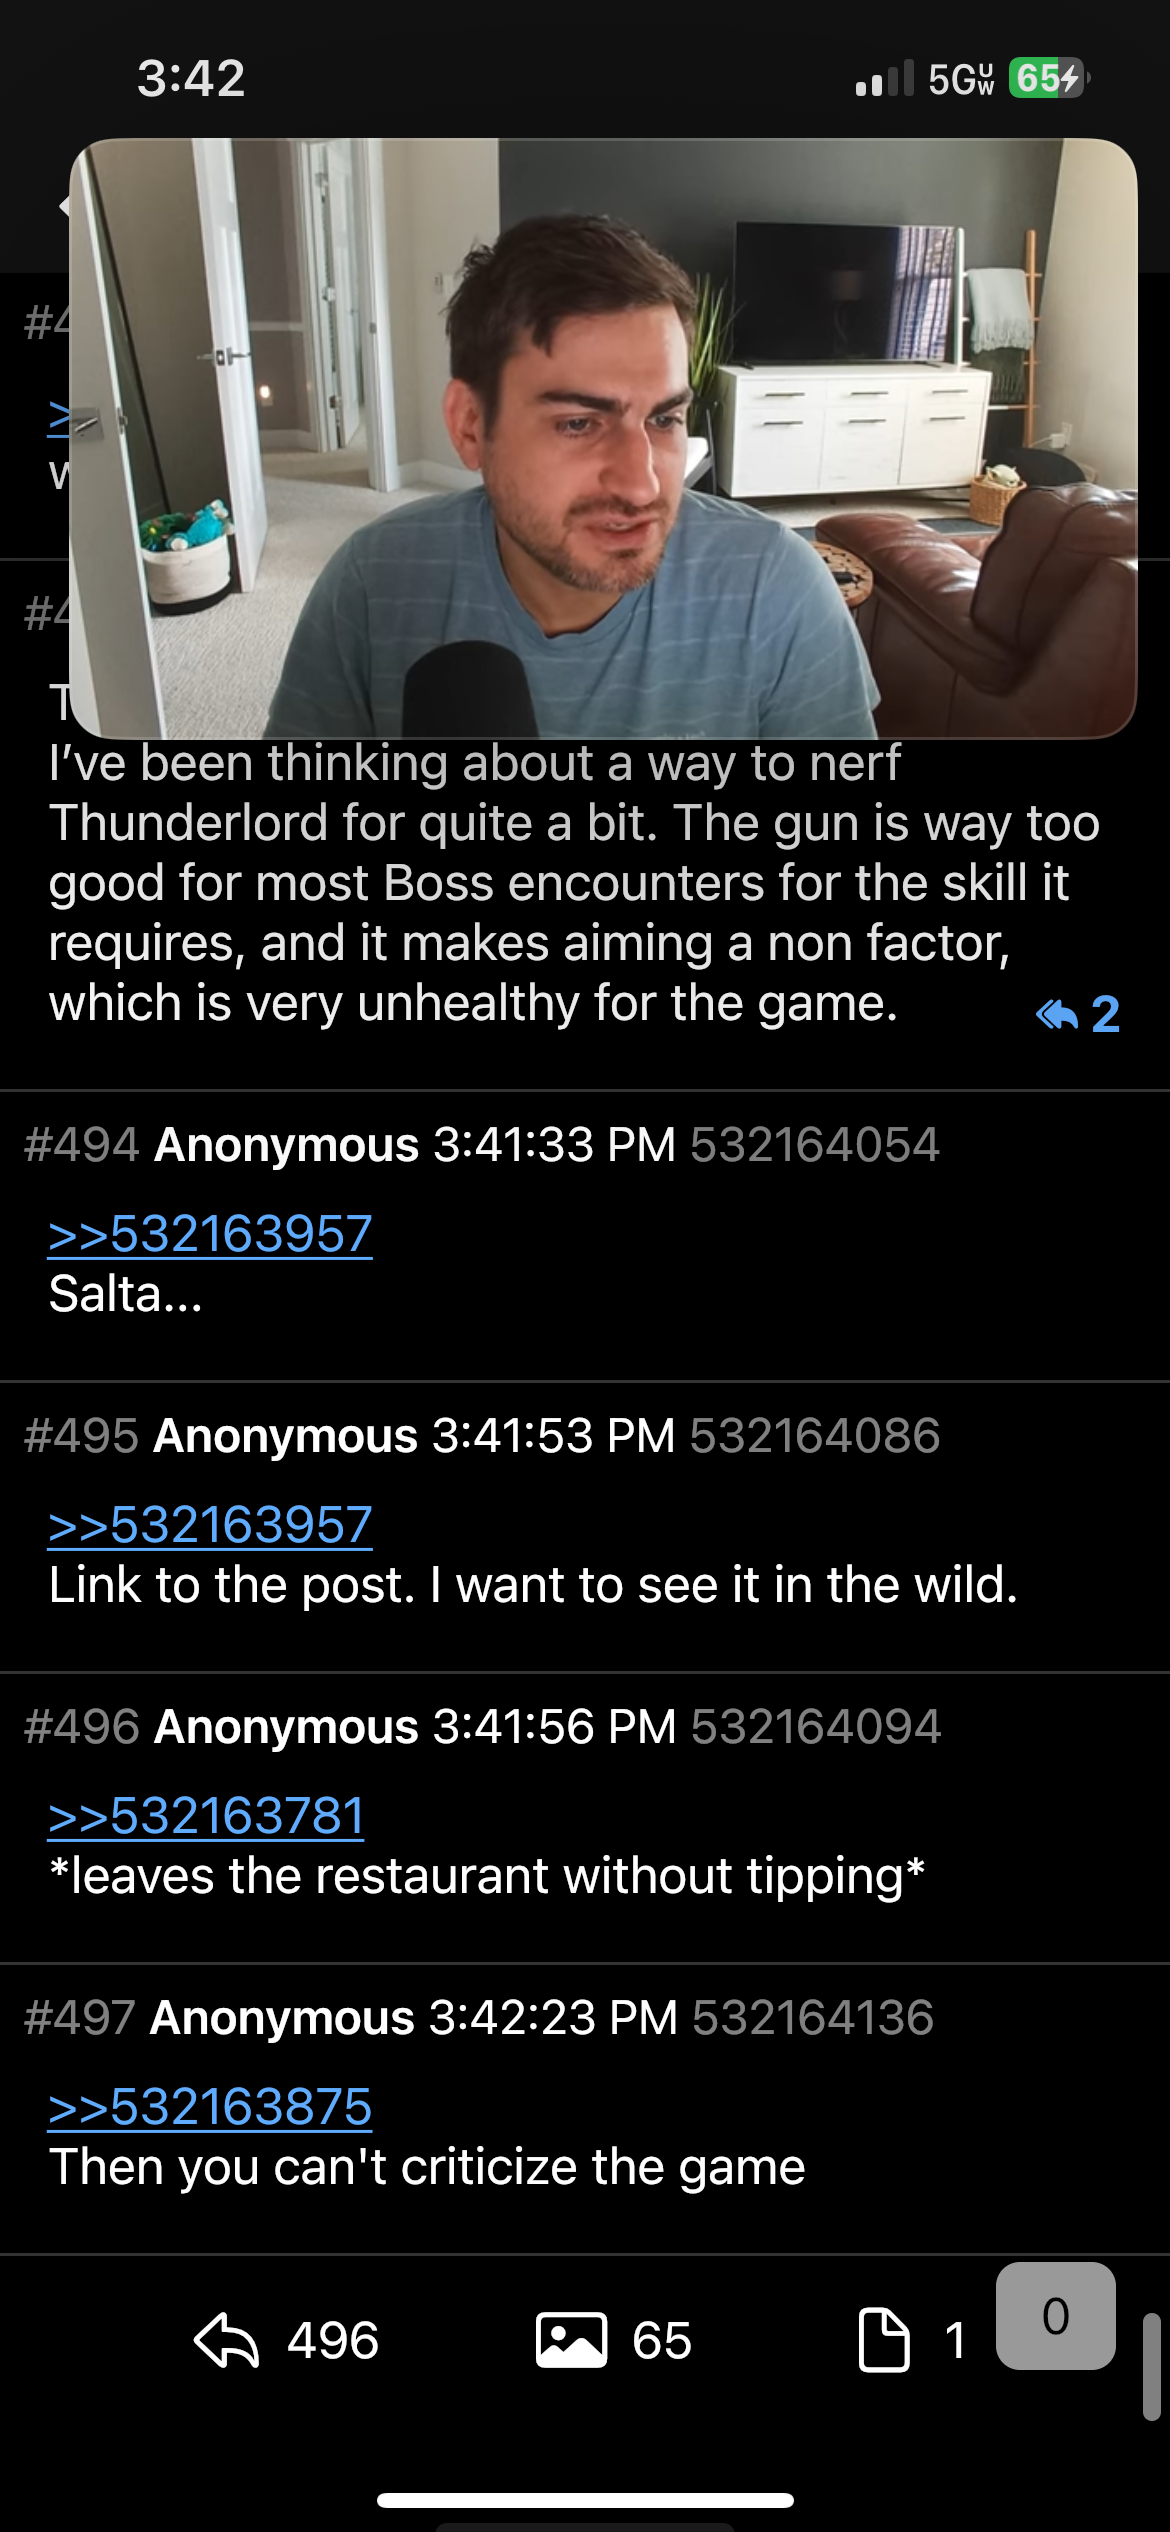Screen dimensions: 1170x2532
Task: Follow >>532163957 link in post #494
Action: pyautogui.click(x=210, y=1234)
